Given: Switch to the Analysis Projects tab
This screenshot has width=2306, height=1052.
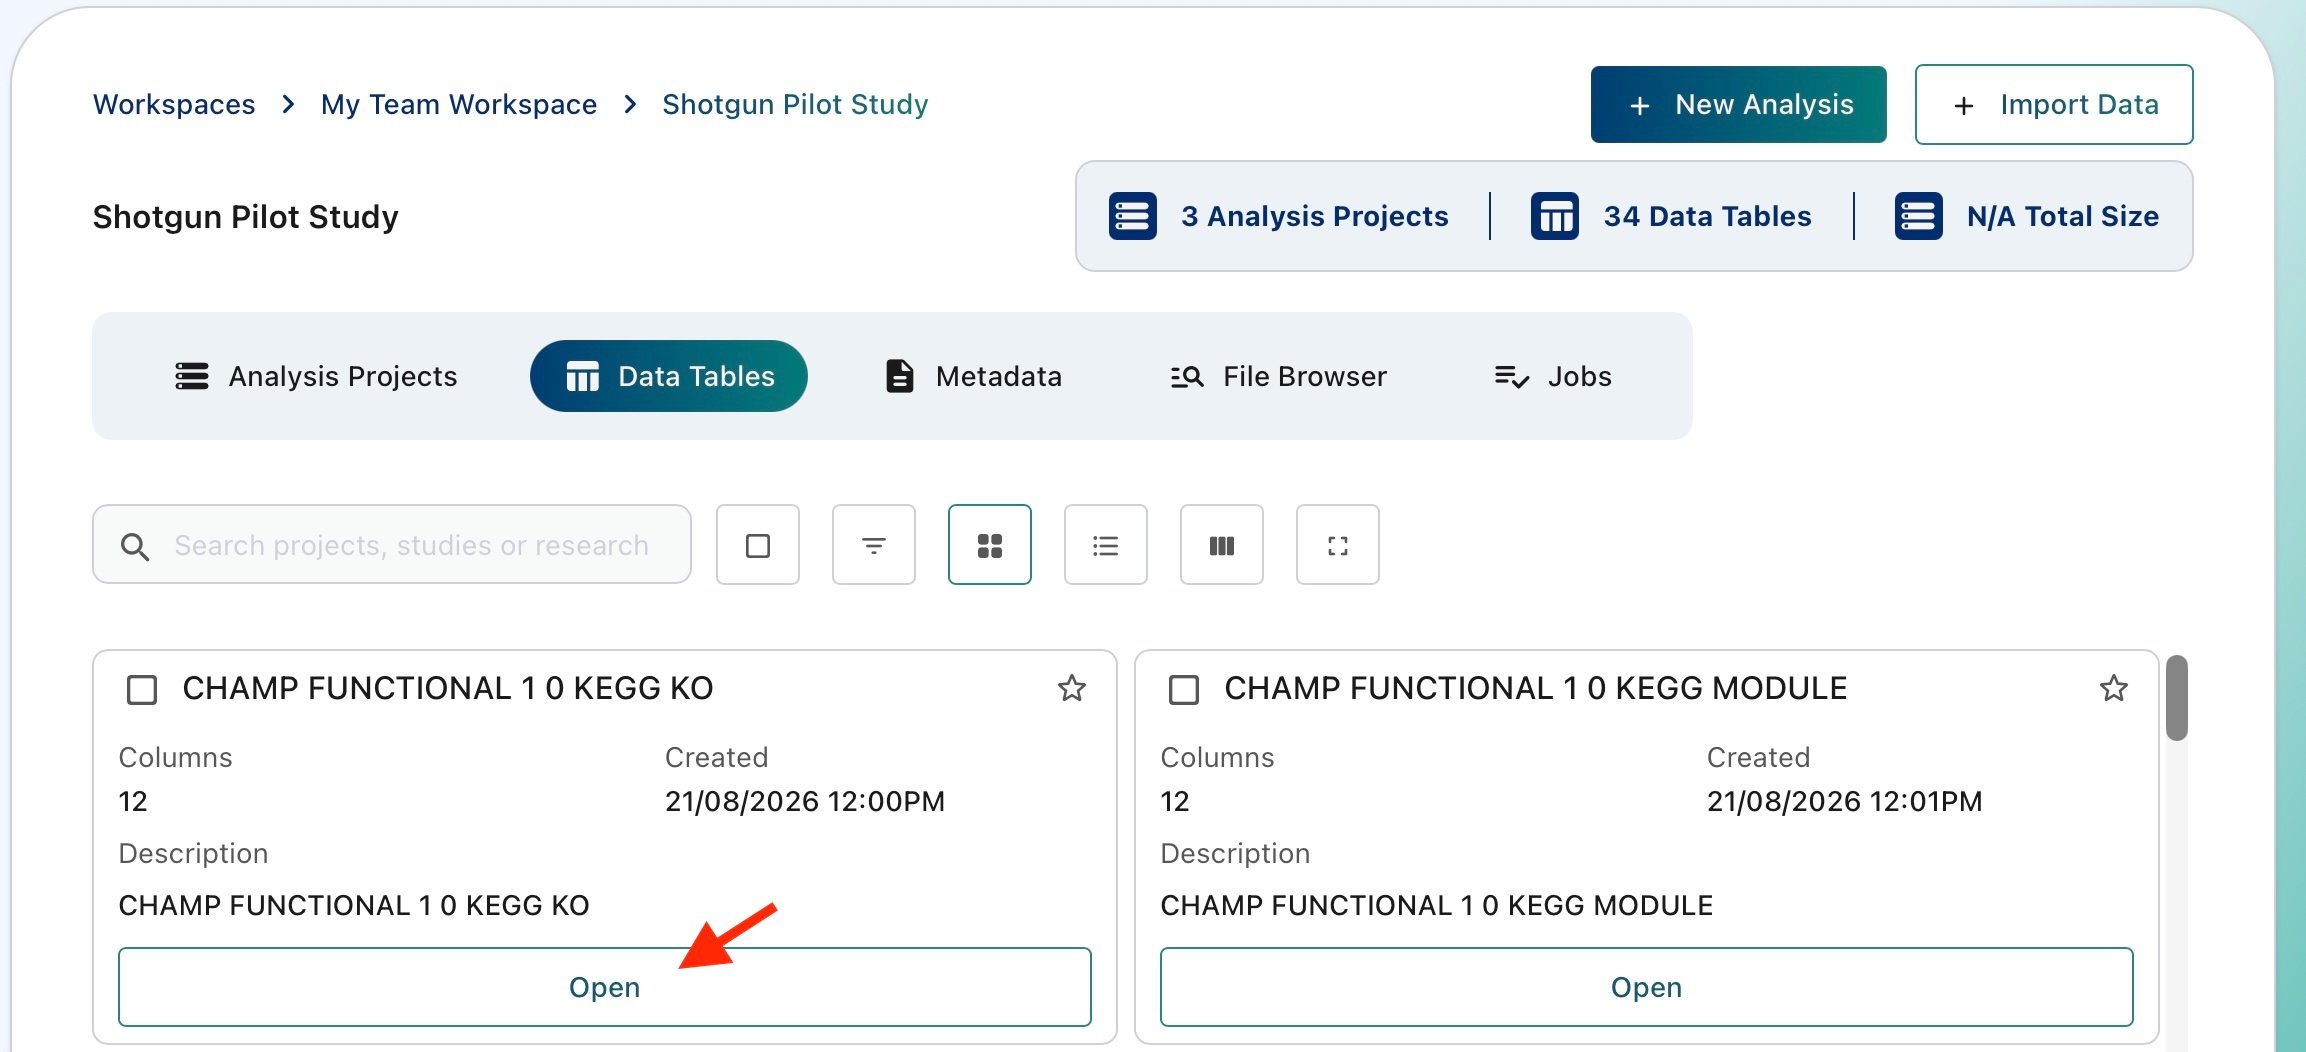Looking at the screenshot, I should (x=316, y=376).
